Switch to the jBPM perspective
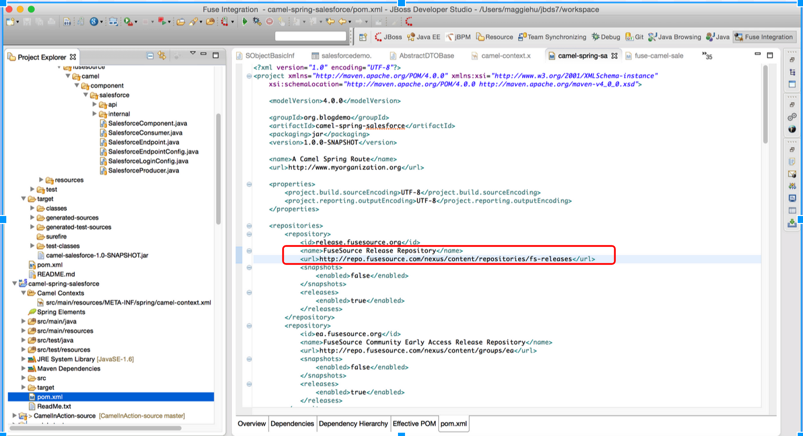The image size is (803, 436). tap(458, 37)
